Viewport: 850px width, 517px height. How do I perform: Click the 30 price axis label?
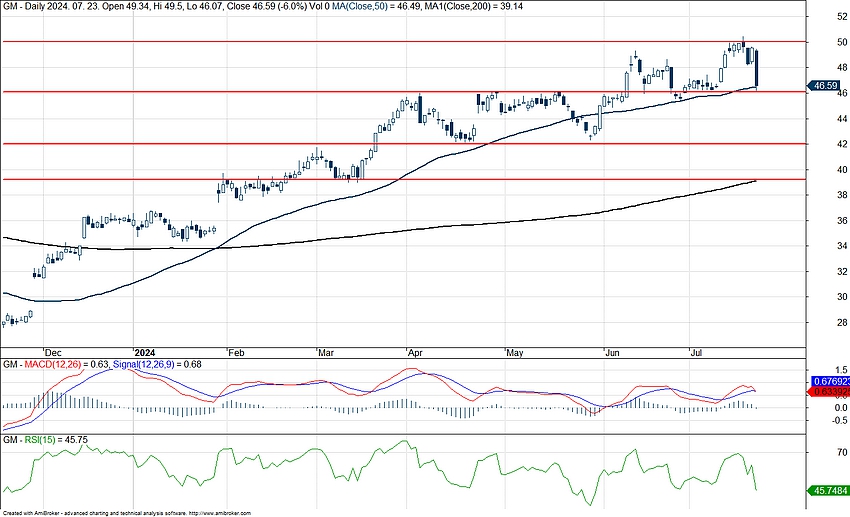842,296
